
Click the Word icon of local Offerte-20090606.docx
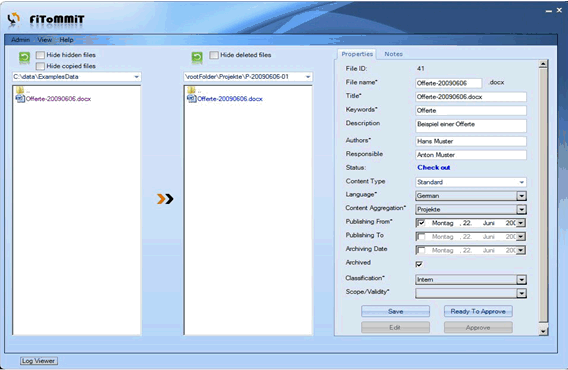pyautogui.click(x=20, y=99)
